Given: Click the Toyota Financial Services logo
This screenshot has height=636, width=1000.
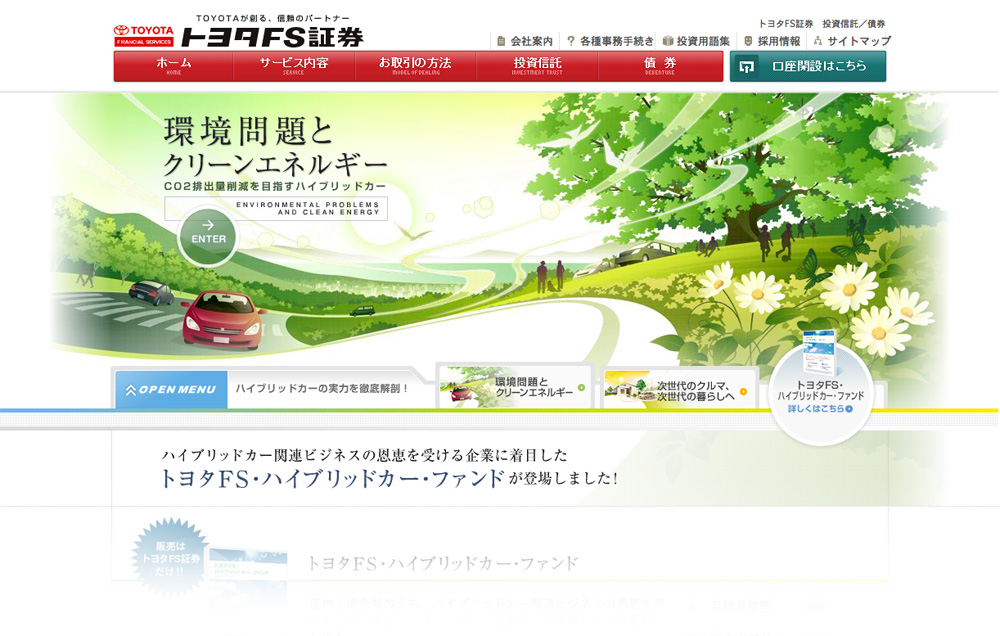Looking at the screenshot, I should [x=143, y=36].
